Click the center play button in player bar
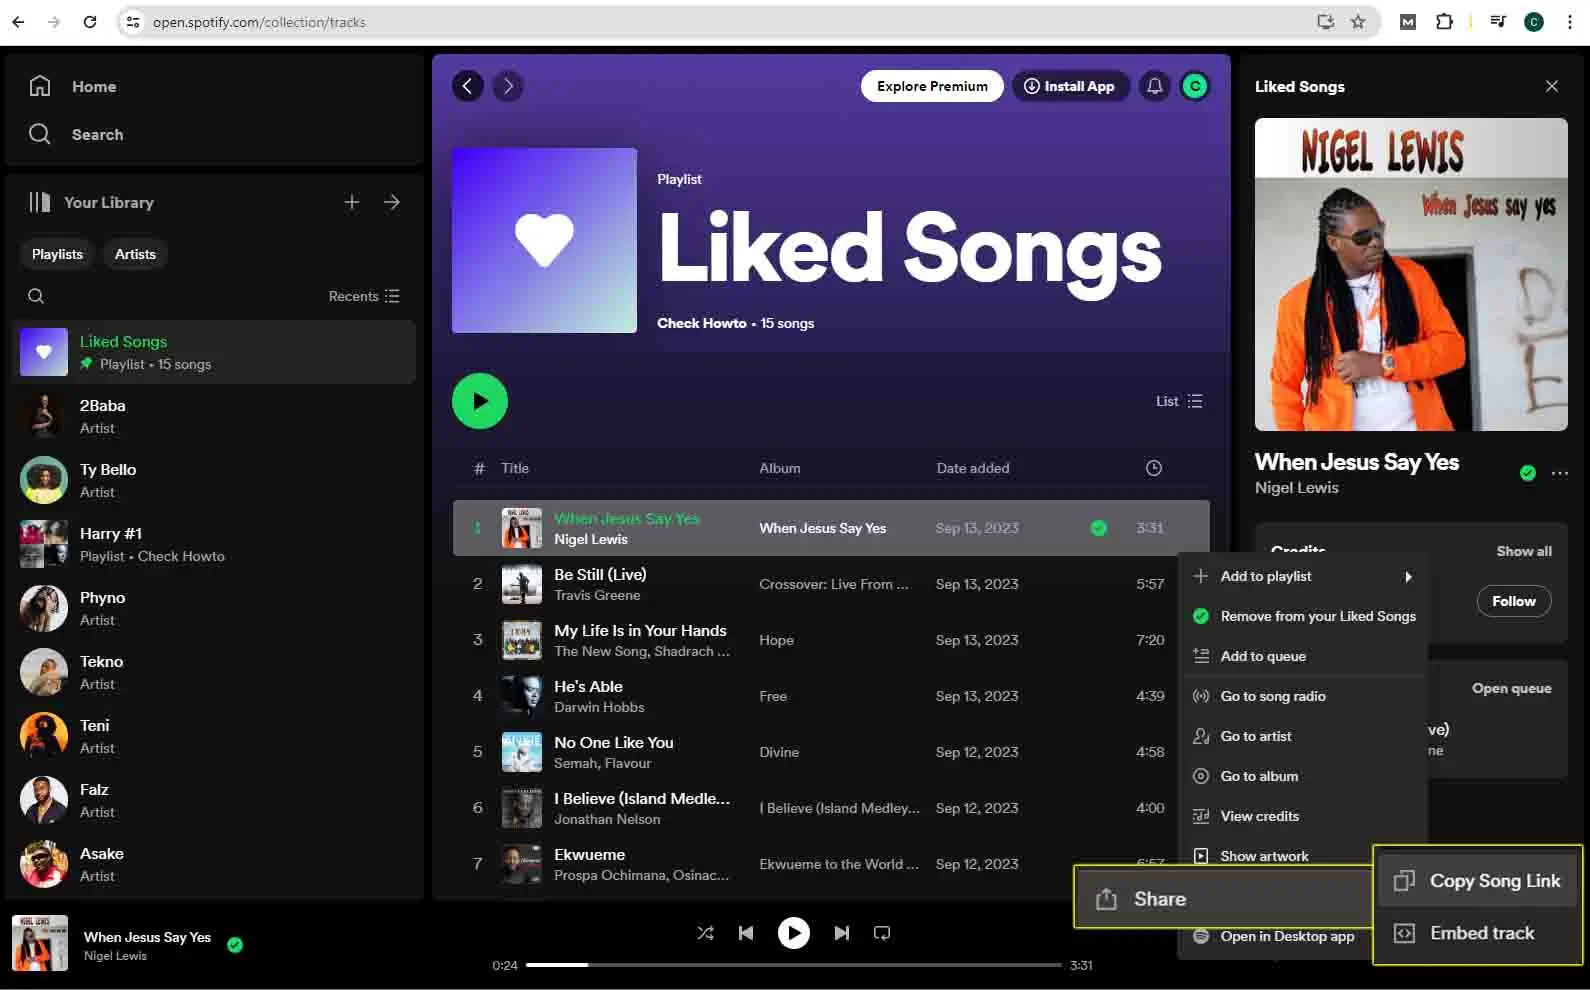This screenshot has height=990, width=1590. pos(794,933)
